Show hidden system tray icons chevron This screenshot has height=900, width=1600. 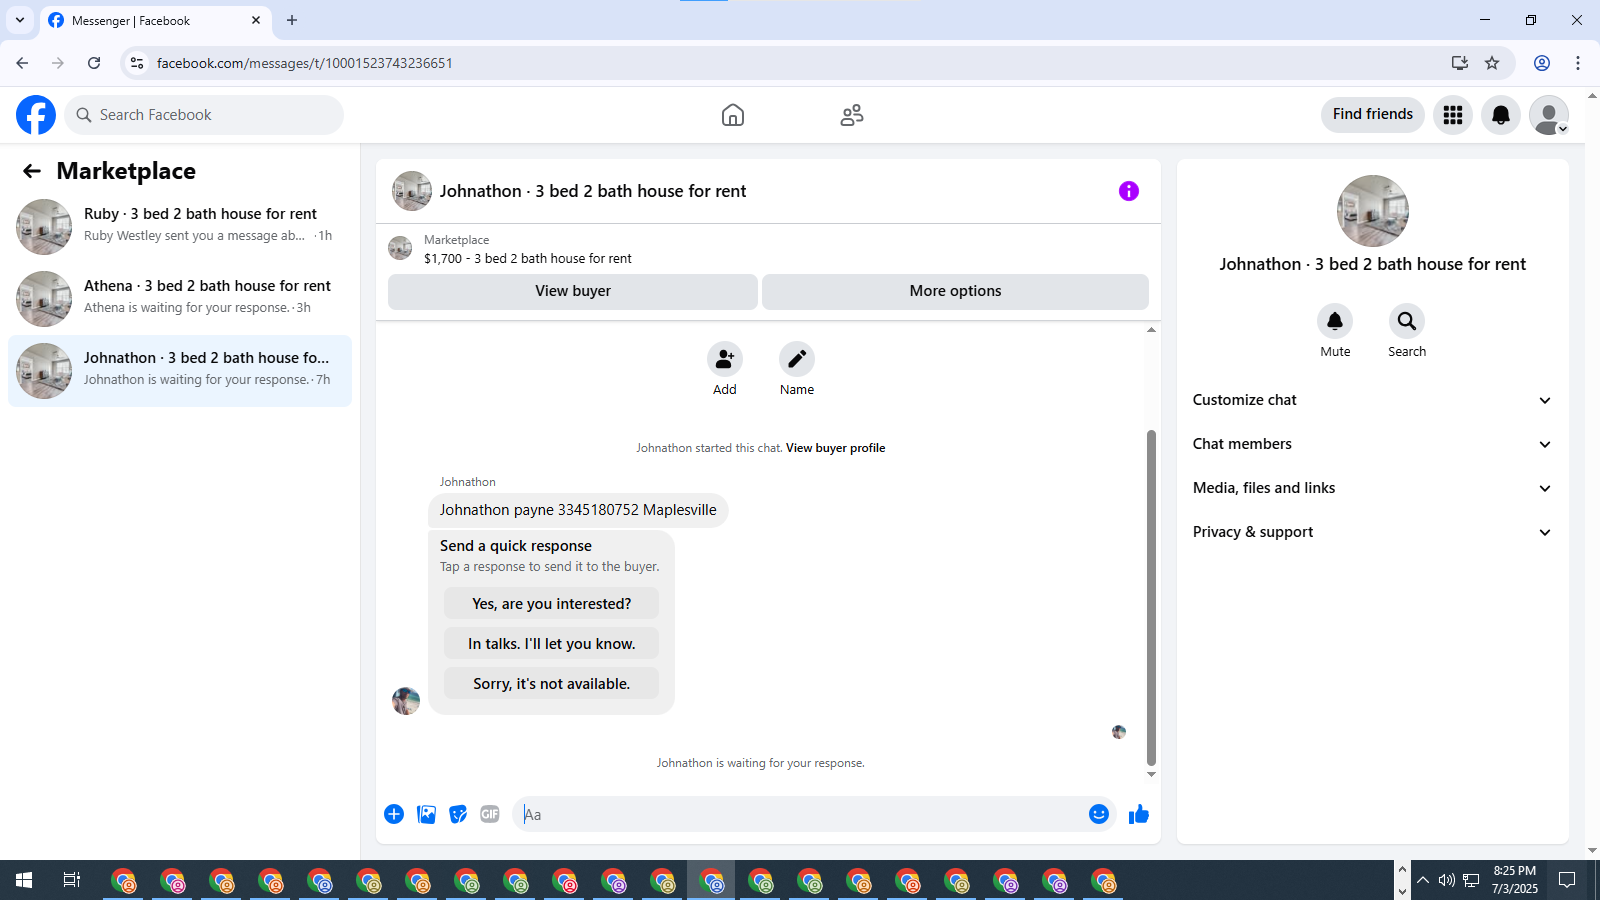(x=1423, y=880)
